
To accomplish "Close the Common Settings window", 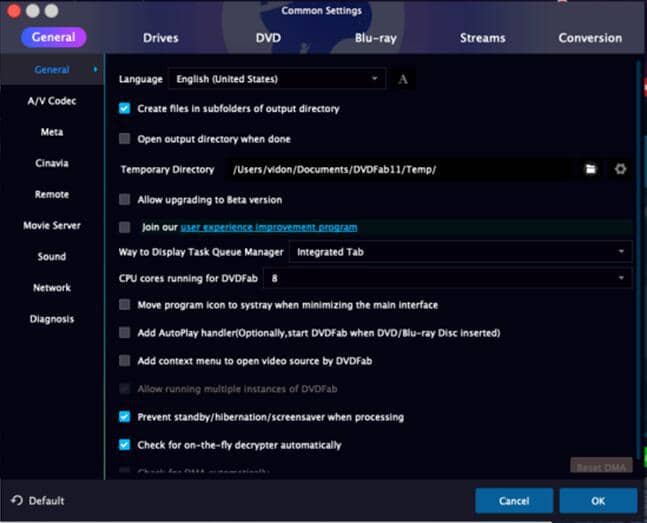I will 14,11.
